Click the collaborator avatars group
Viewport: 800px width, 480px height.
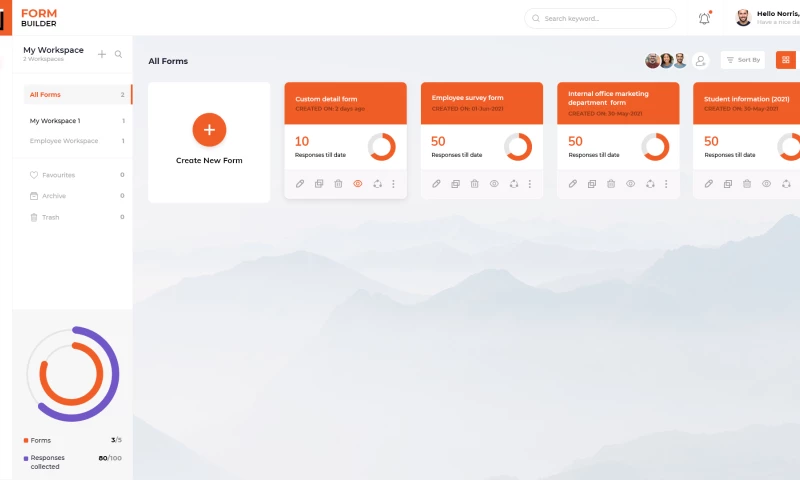[666, 61]
